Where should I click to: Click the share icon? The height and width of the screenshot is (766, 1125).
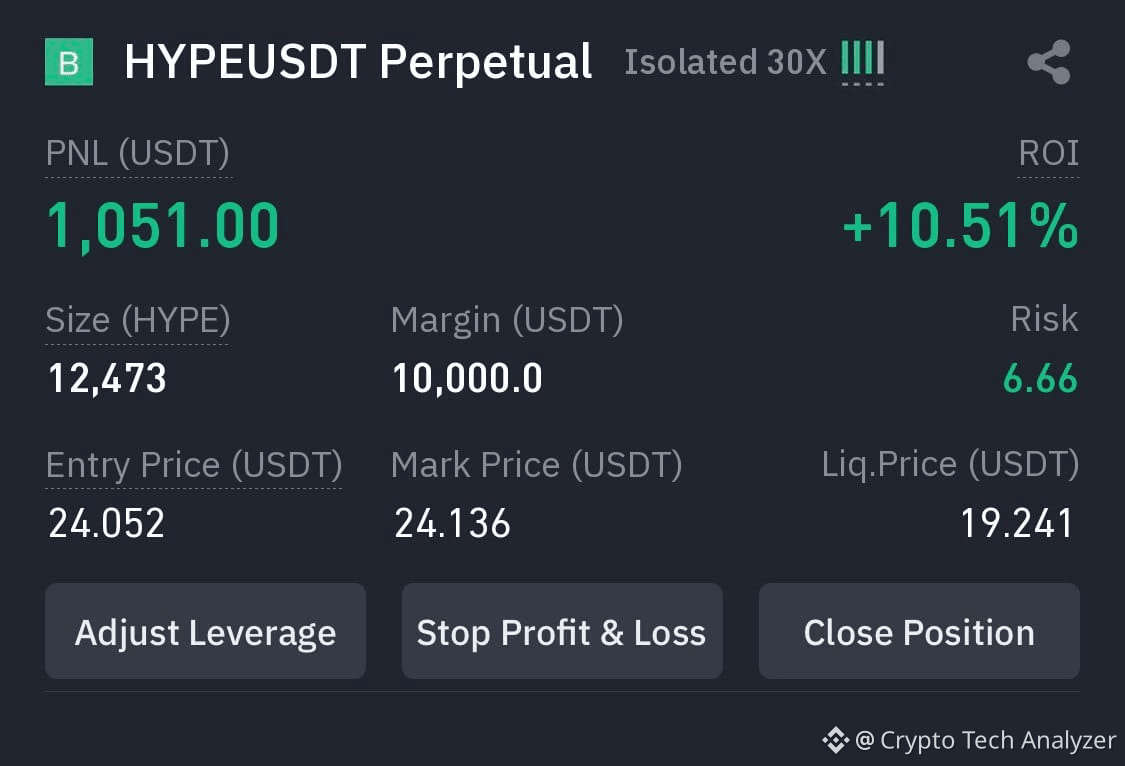coord(1049,62)
